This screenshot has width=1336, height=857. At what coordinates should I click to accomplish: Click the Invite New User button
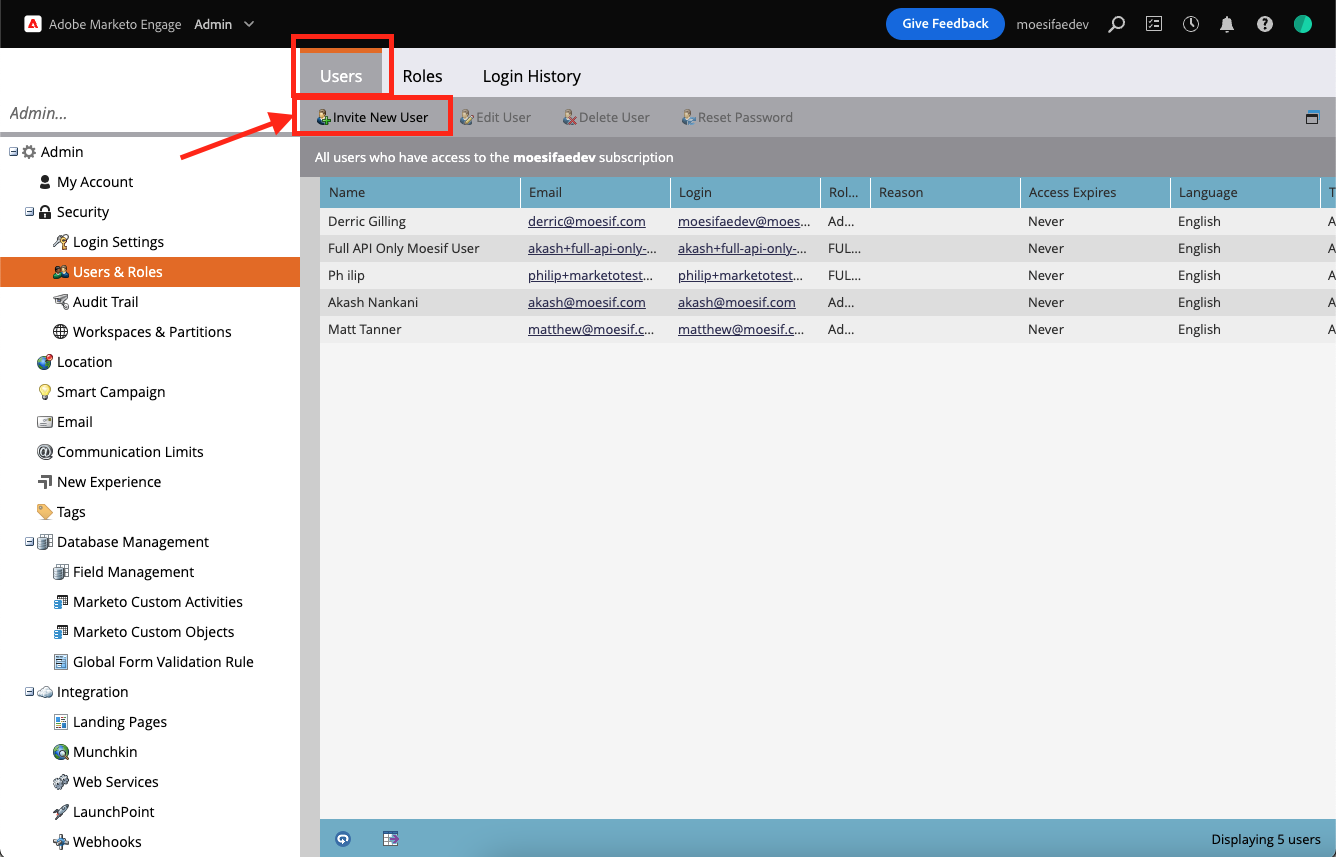click(372, 117)
